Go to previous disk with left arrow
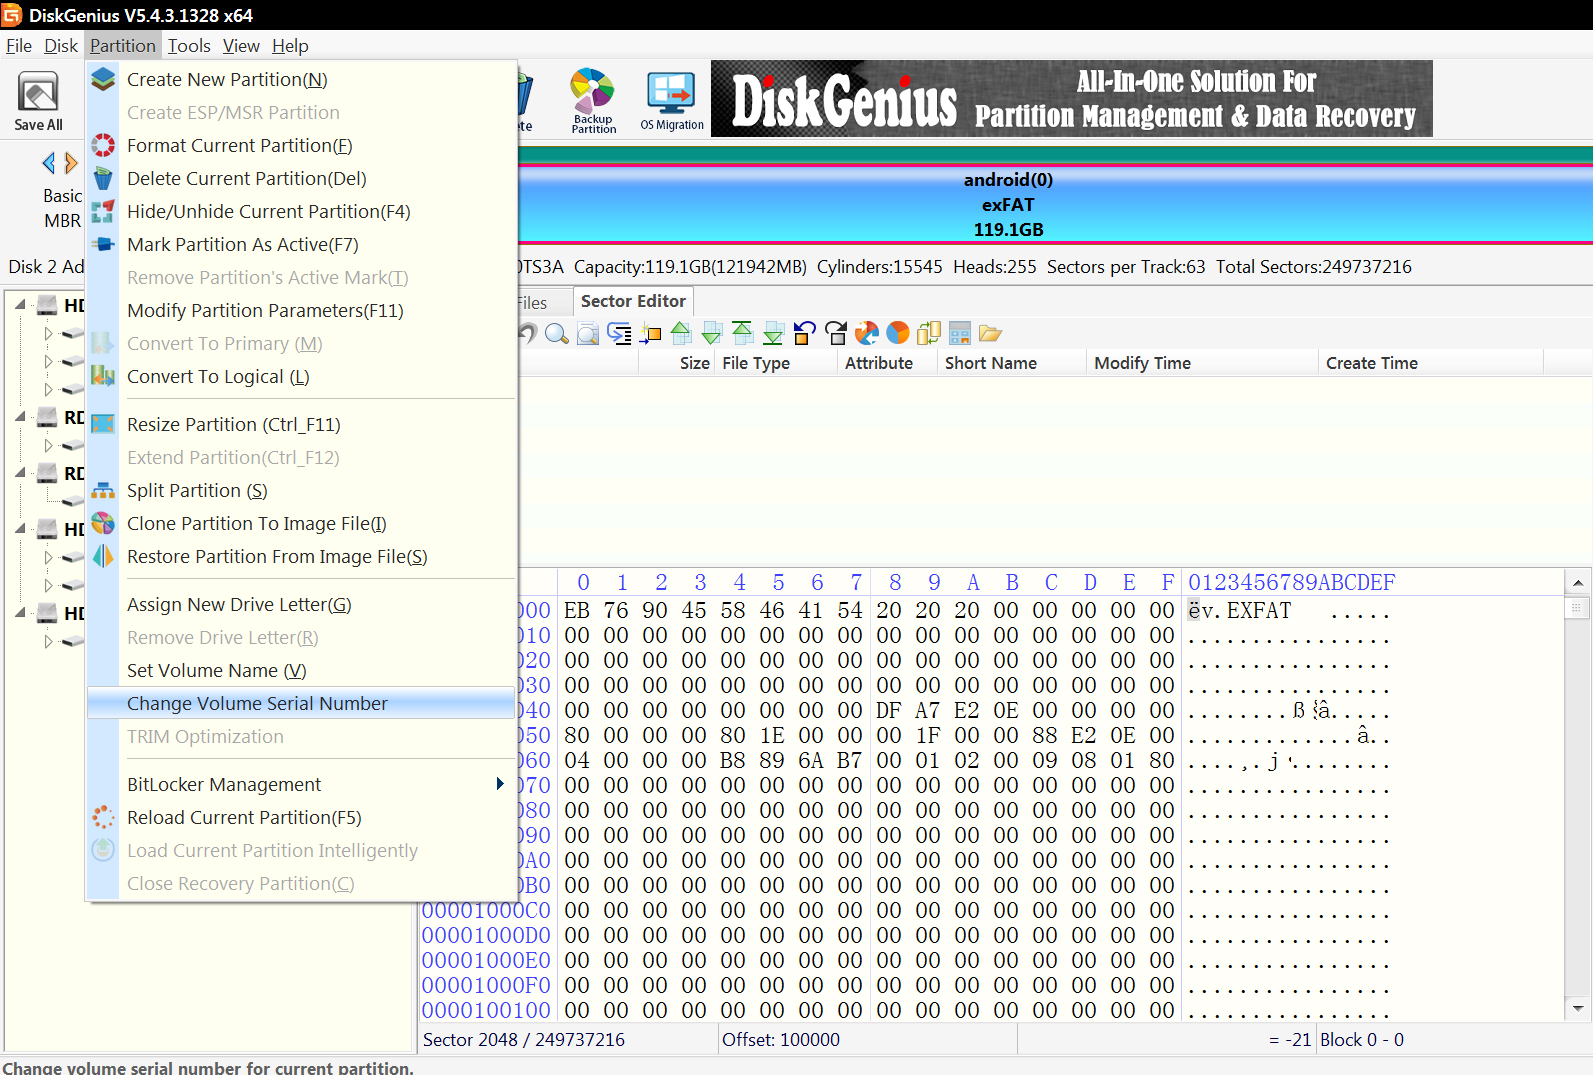The height and width of the screenshot is (1075, 1593). tap(48, 163)
